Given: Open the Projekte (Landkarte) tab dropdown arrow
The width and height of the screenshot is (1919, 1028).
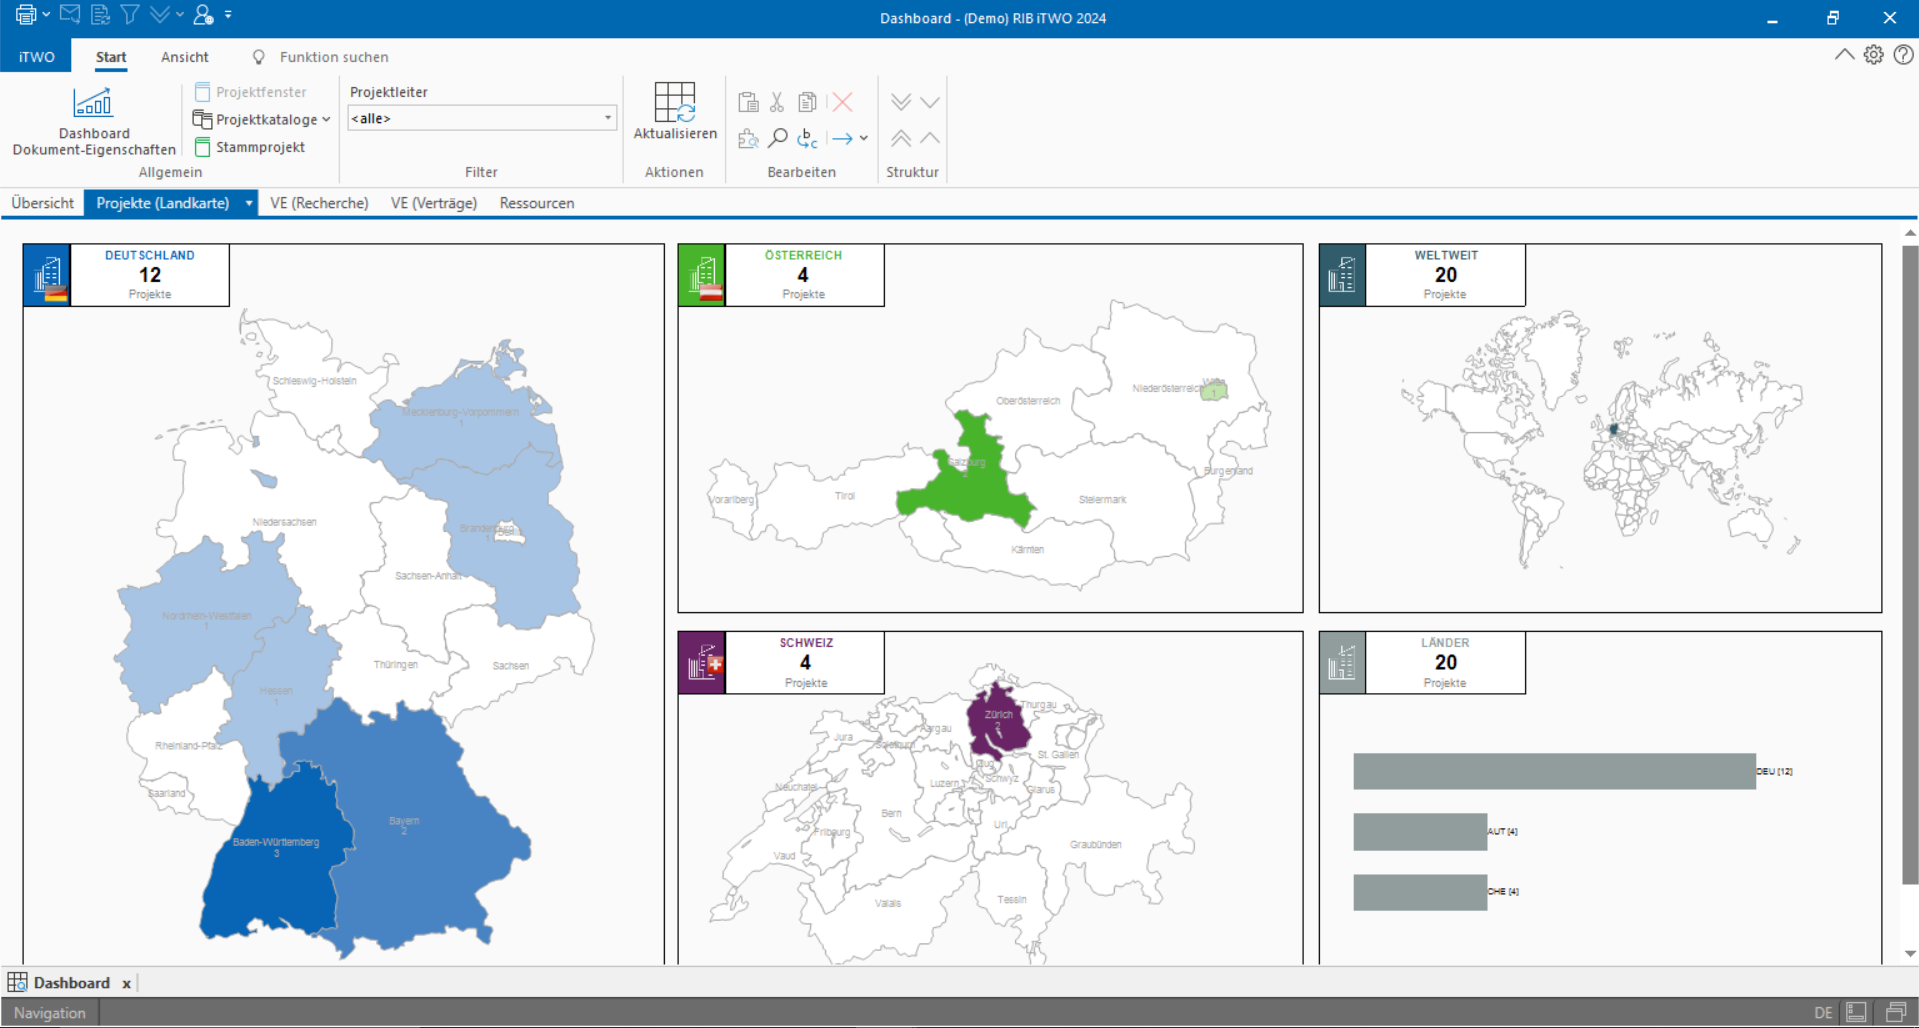Looking at the screenshot, I should tap(249, 203).
